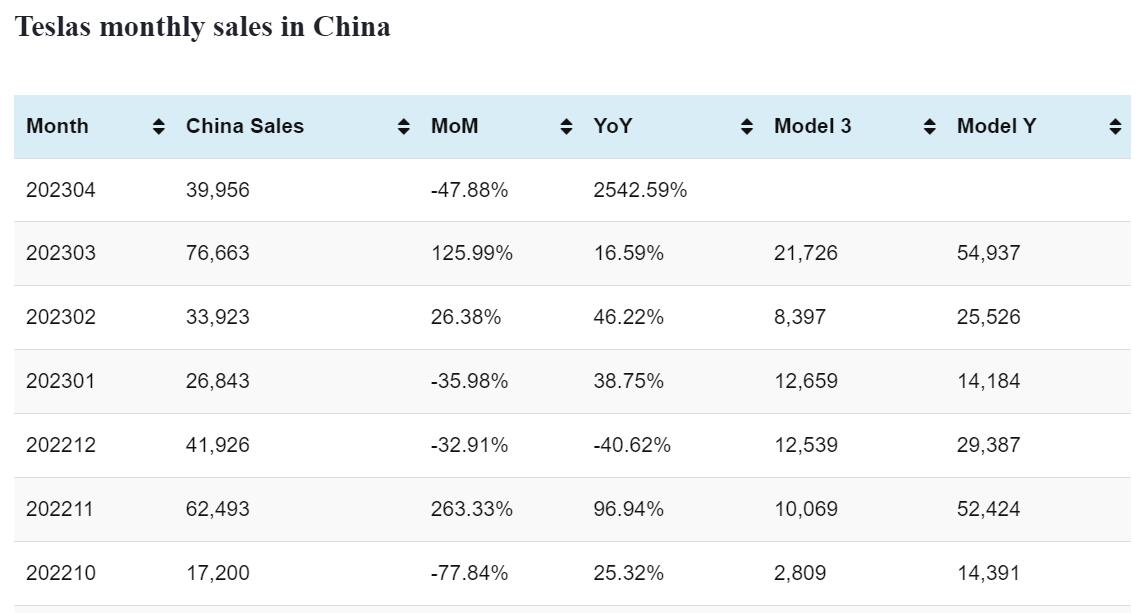Click the 54,937 Model Y figure
The width and height of the screenshot is (1137, 613).
pyautogui.click(x=988, y=253)
